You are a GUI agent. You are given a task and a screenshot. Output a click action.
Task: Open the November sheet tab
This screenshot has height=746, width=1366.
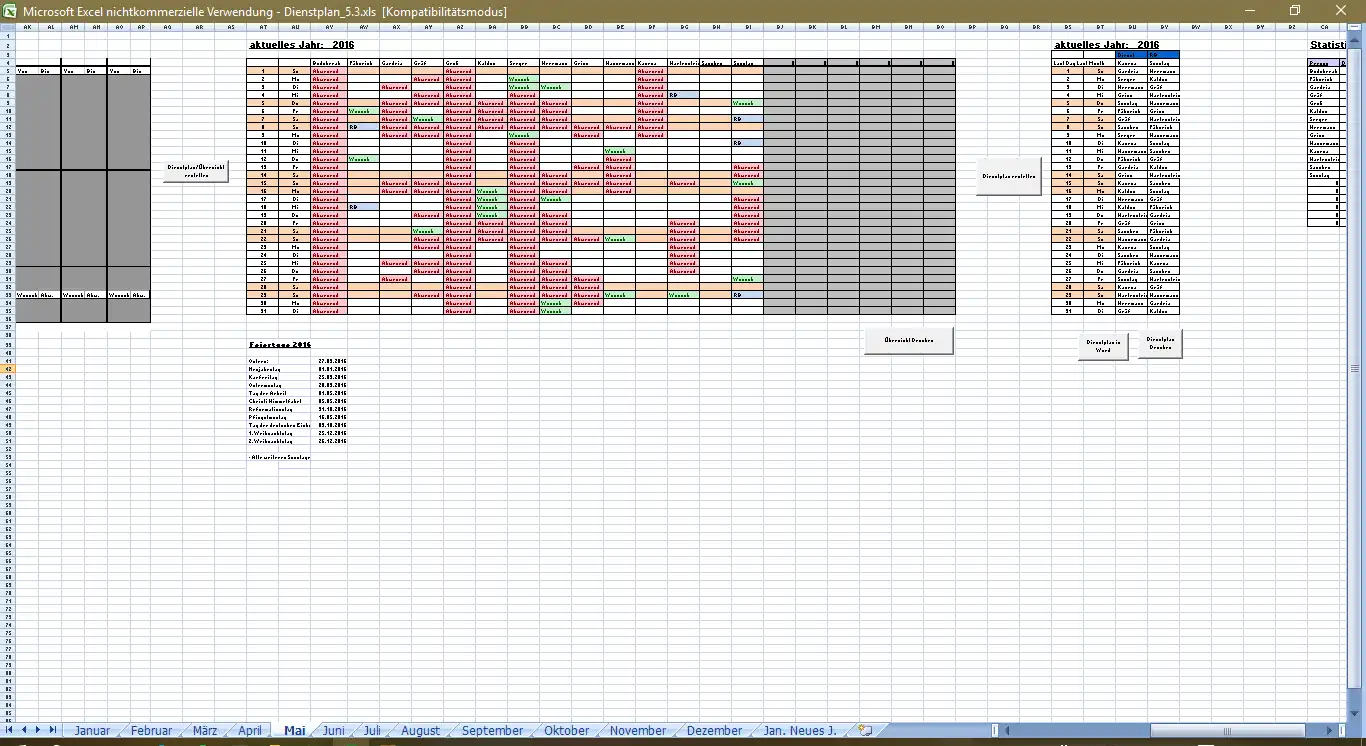point(638,731)
